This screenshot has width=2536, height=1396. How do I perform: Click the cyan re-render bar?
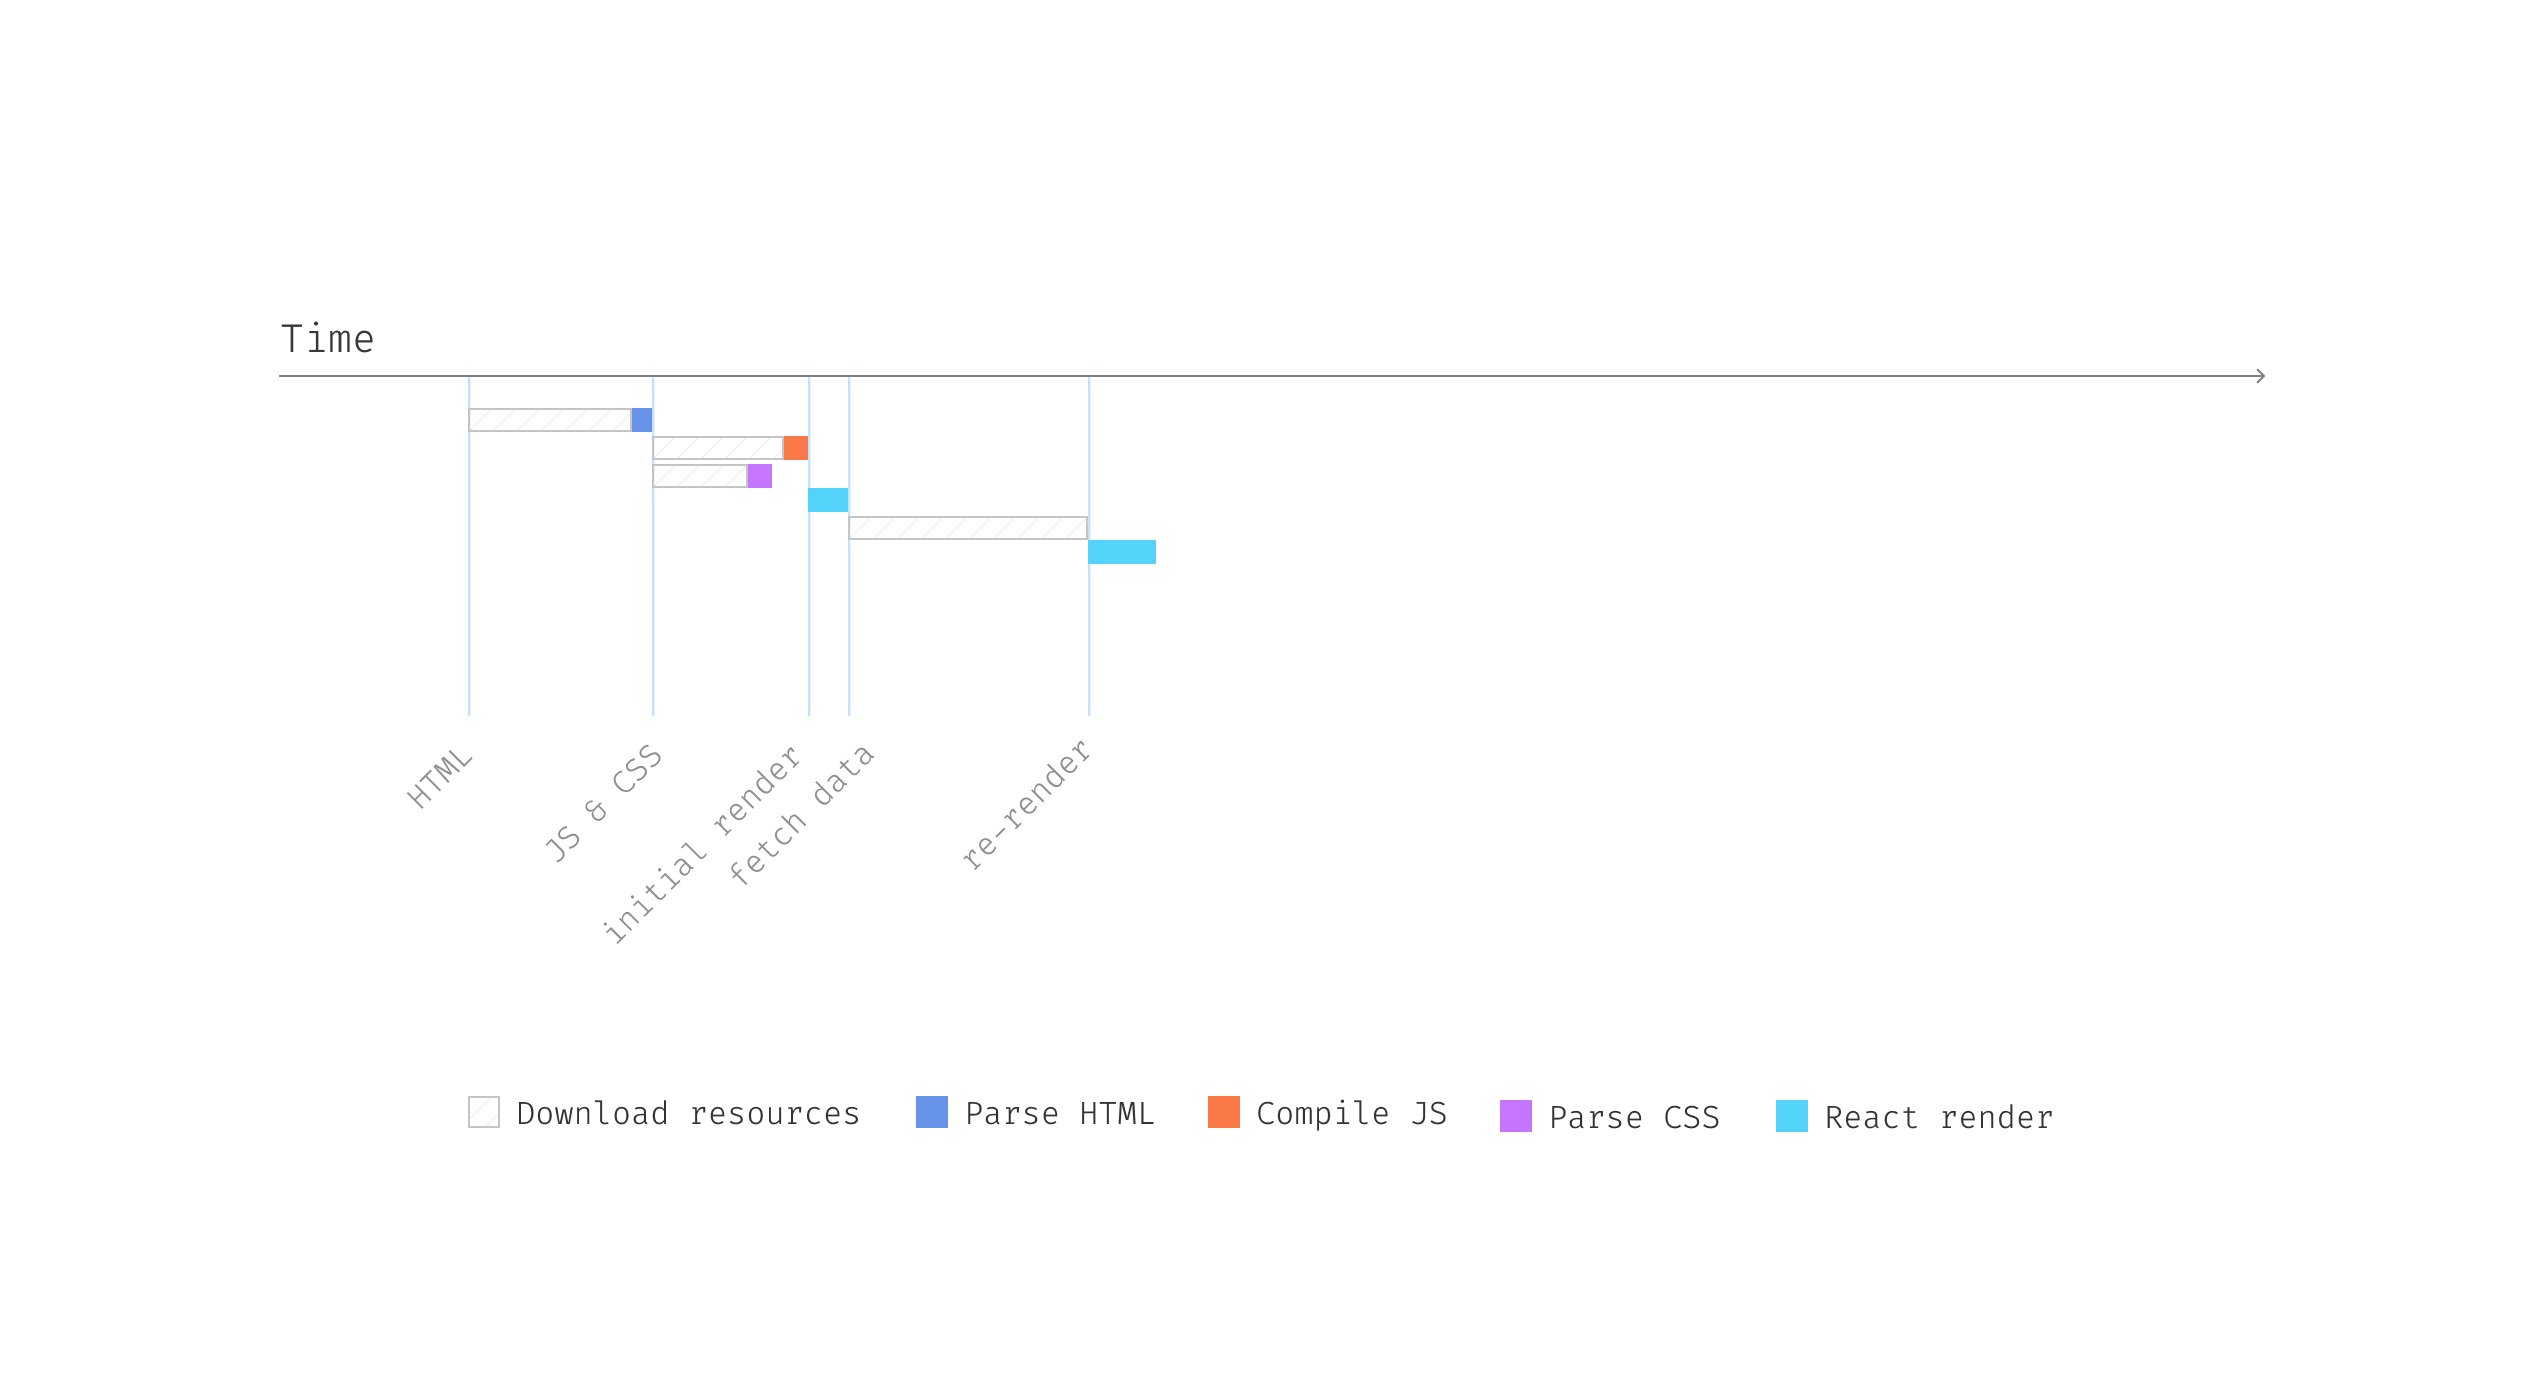[x=1122, y=552]
